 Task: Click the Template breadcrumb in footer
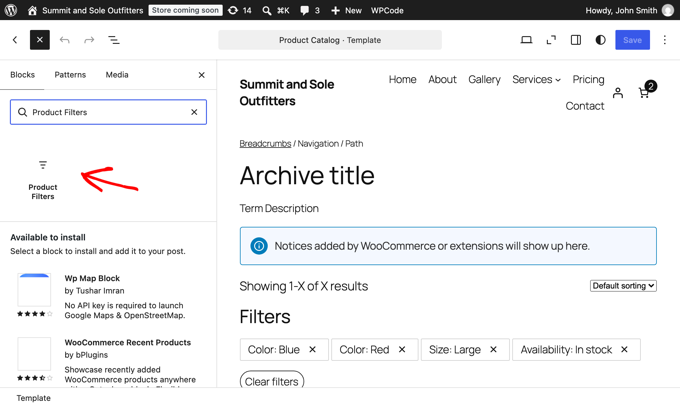click(x=33, y=398)
